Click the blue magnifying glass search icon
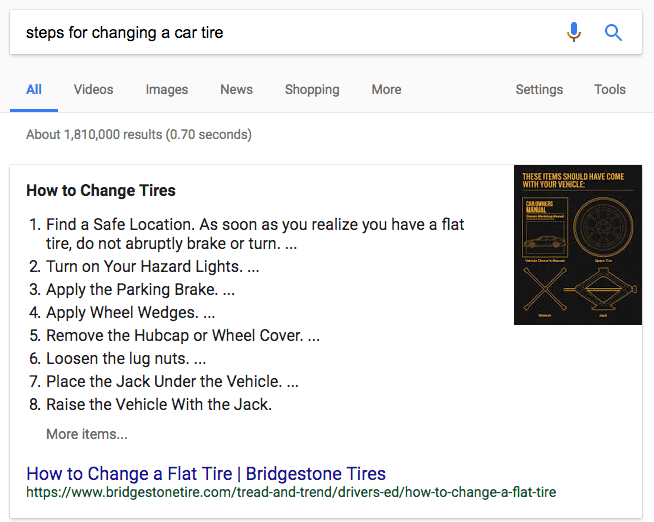Screen dimensions: 654x522 click(614, 32)
